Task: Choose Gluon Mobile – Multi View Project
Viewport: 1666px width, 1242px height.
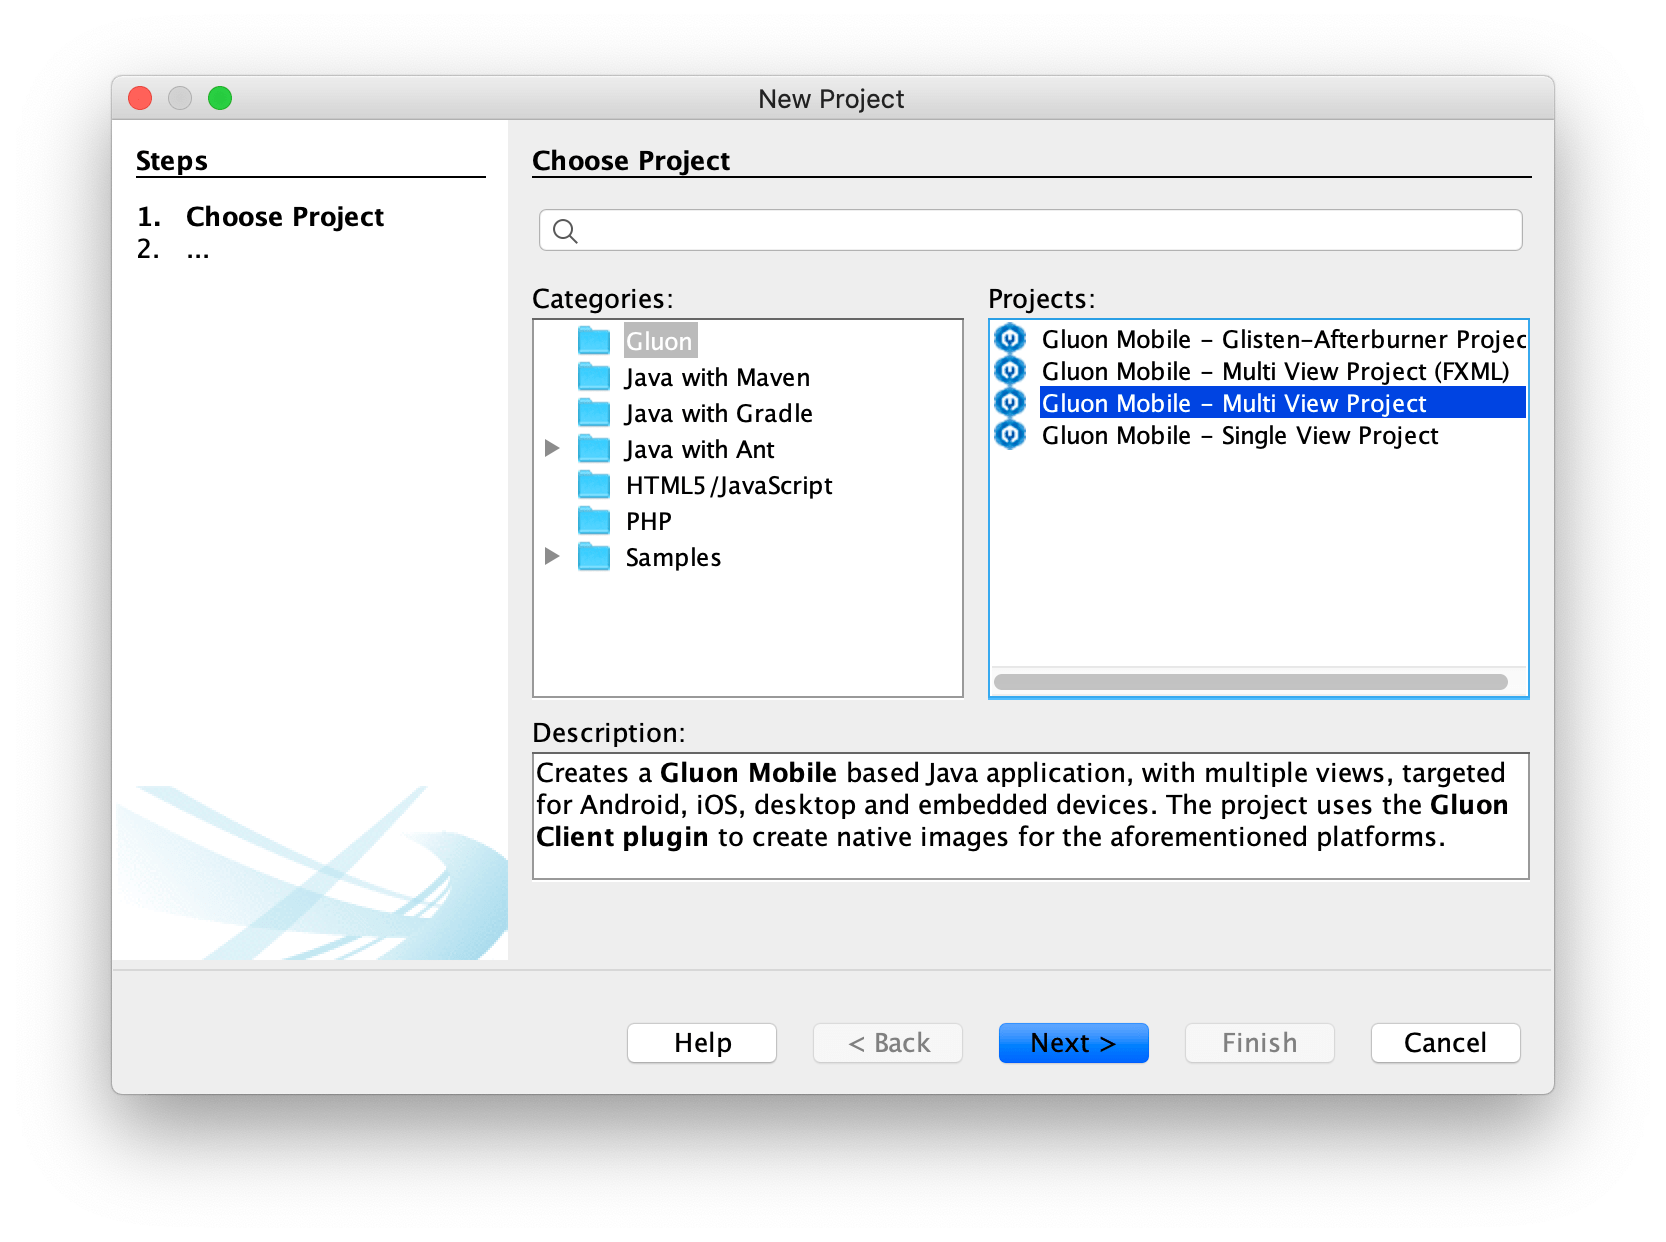Action: click(1283, 403)
